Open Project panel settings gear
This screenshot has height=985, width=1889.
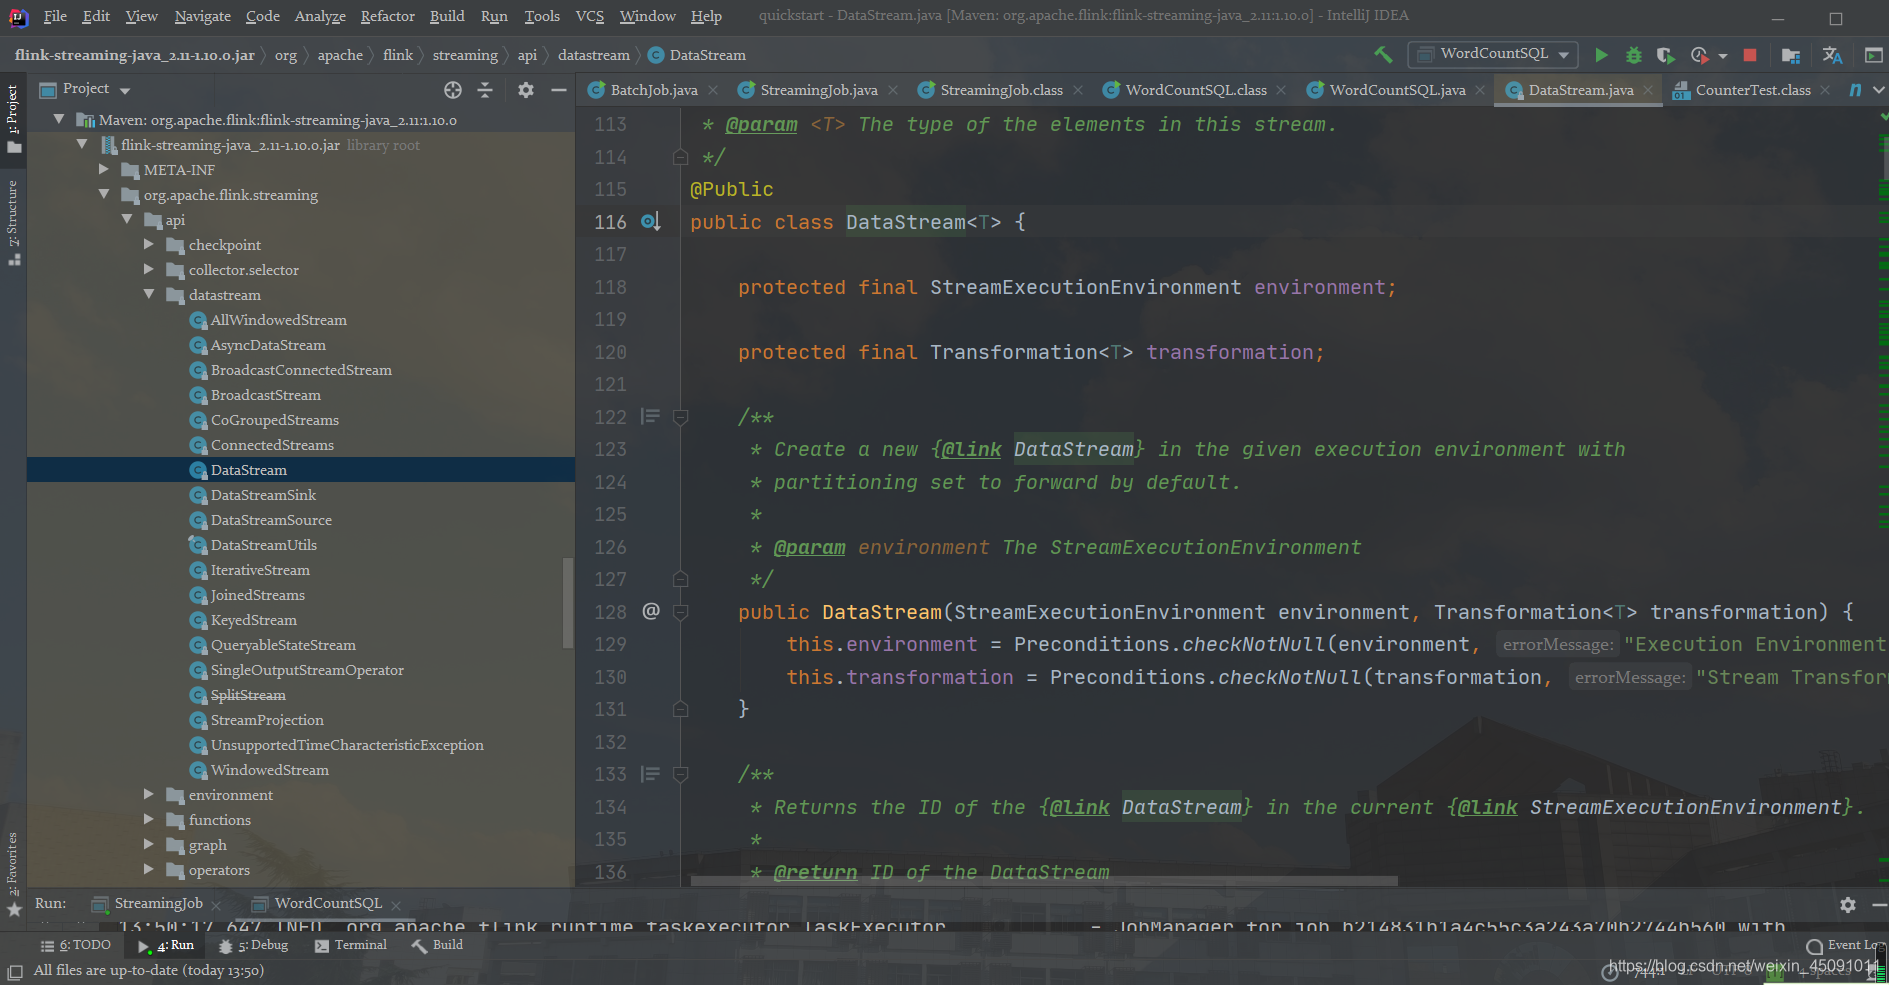(x=526, y=90)
